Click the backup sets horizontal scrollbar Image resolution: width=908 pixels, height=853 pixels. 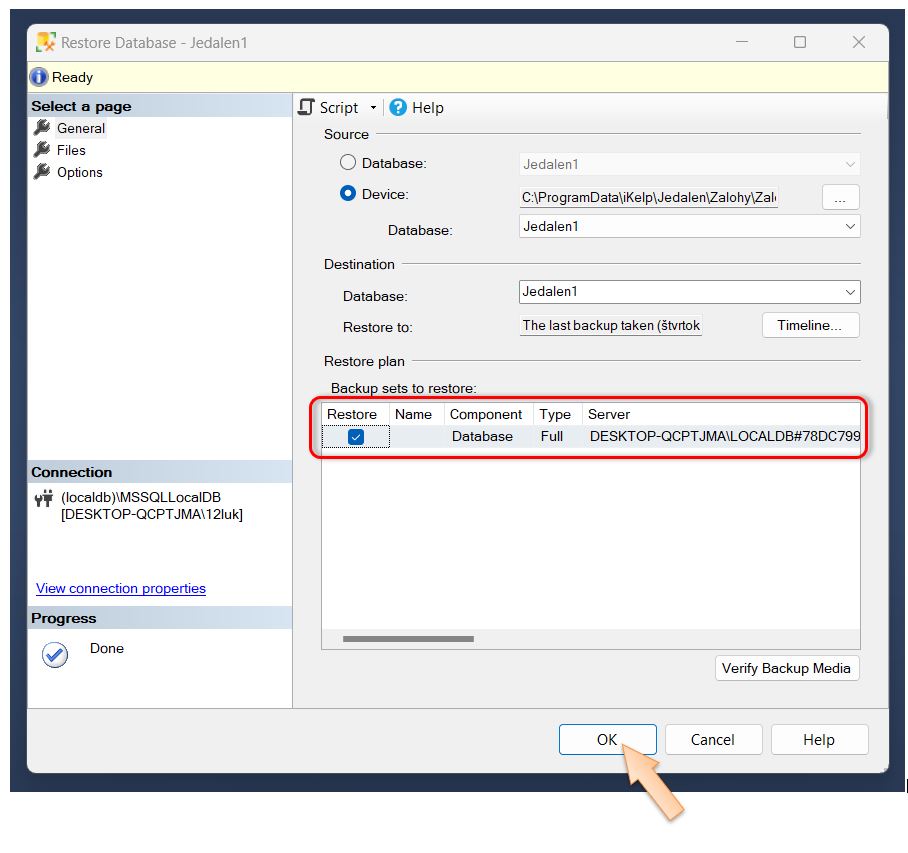(x=408, y=639)
